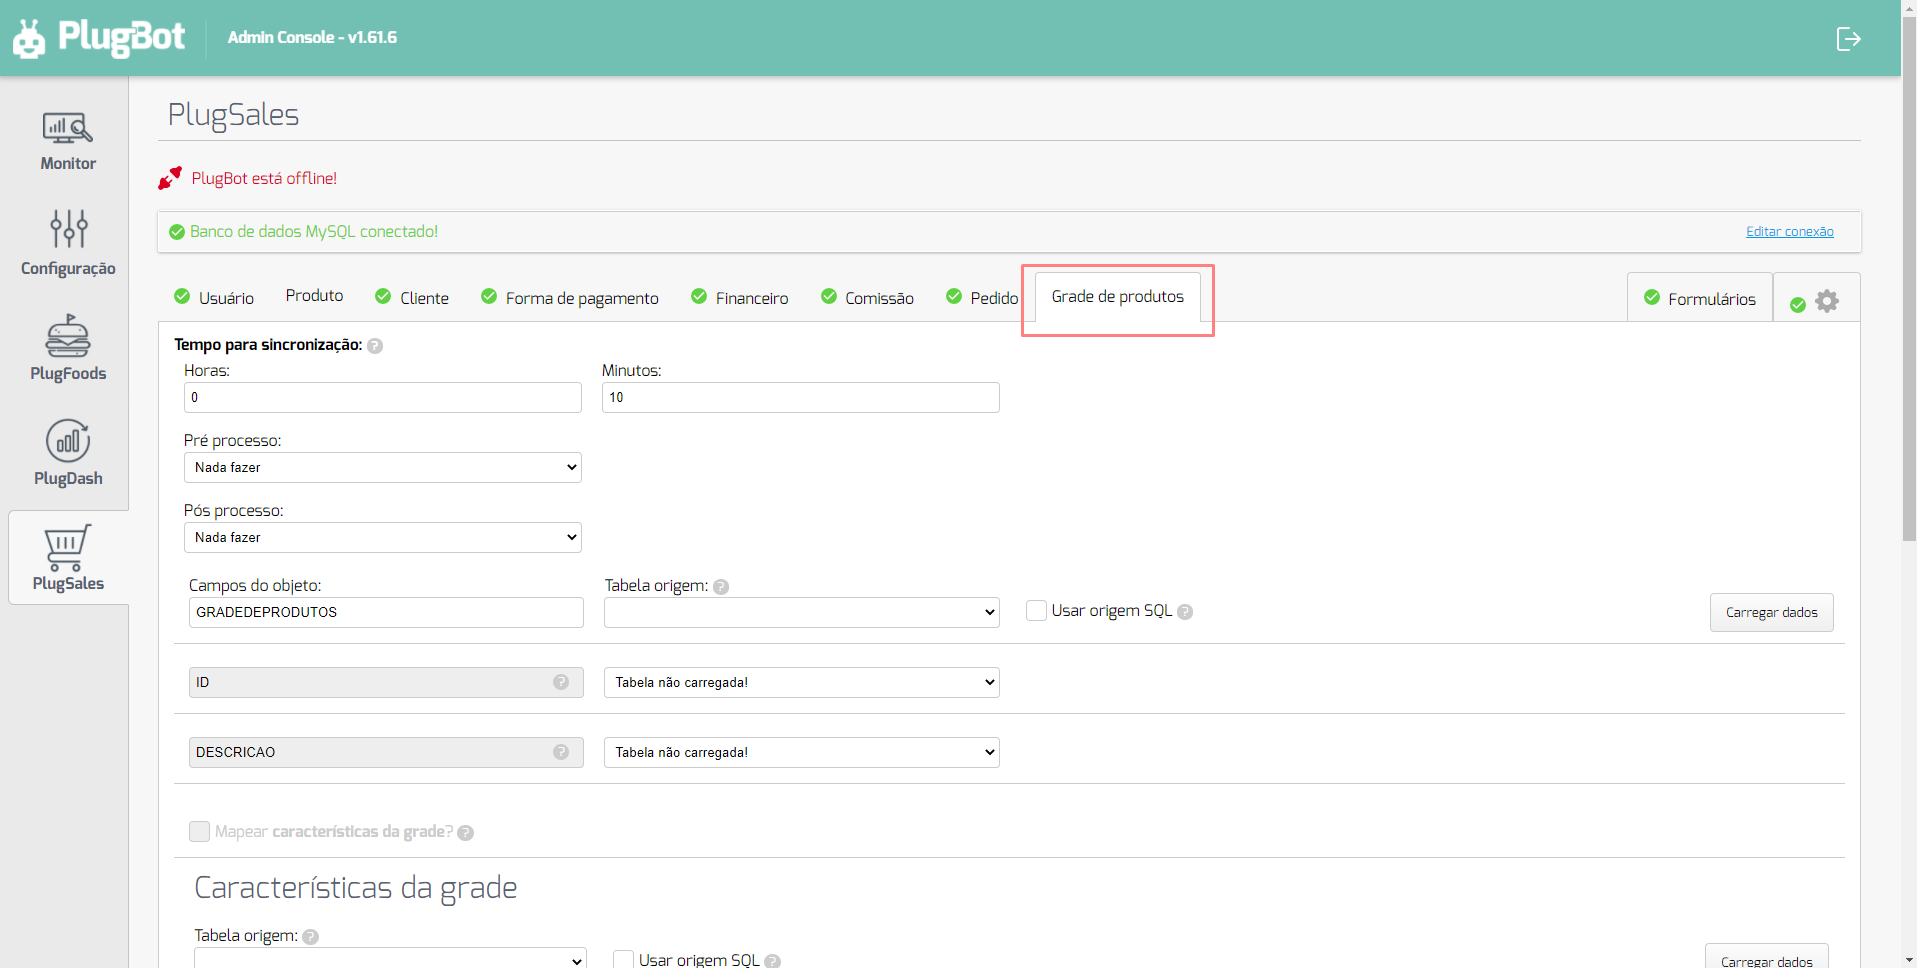
Task: Enable first Usar origem SQL checkbox
Action: 1037,610
